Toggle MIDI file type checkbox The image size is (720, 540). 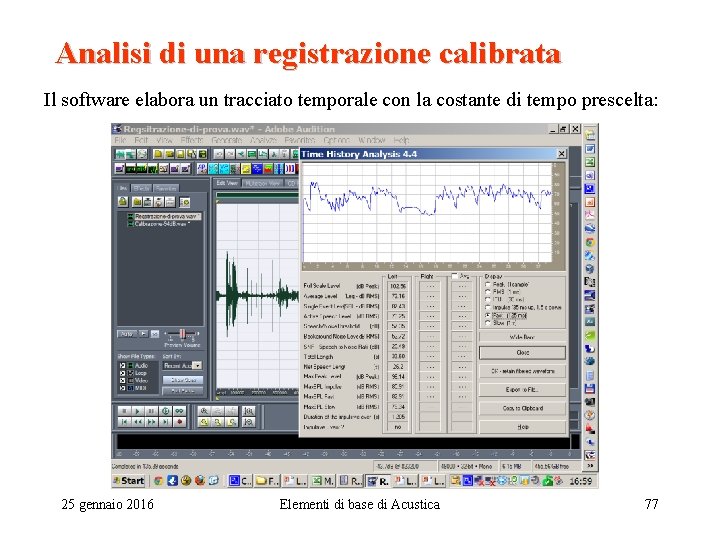123,388
